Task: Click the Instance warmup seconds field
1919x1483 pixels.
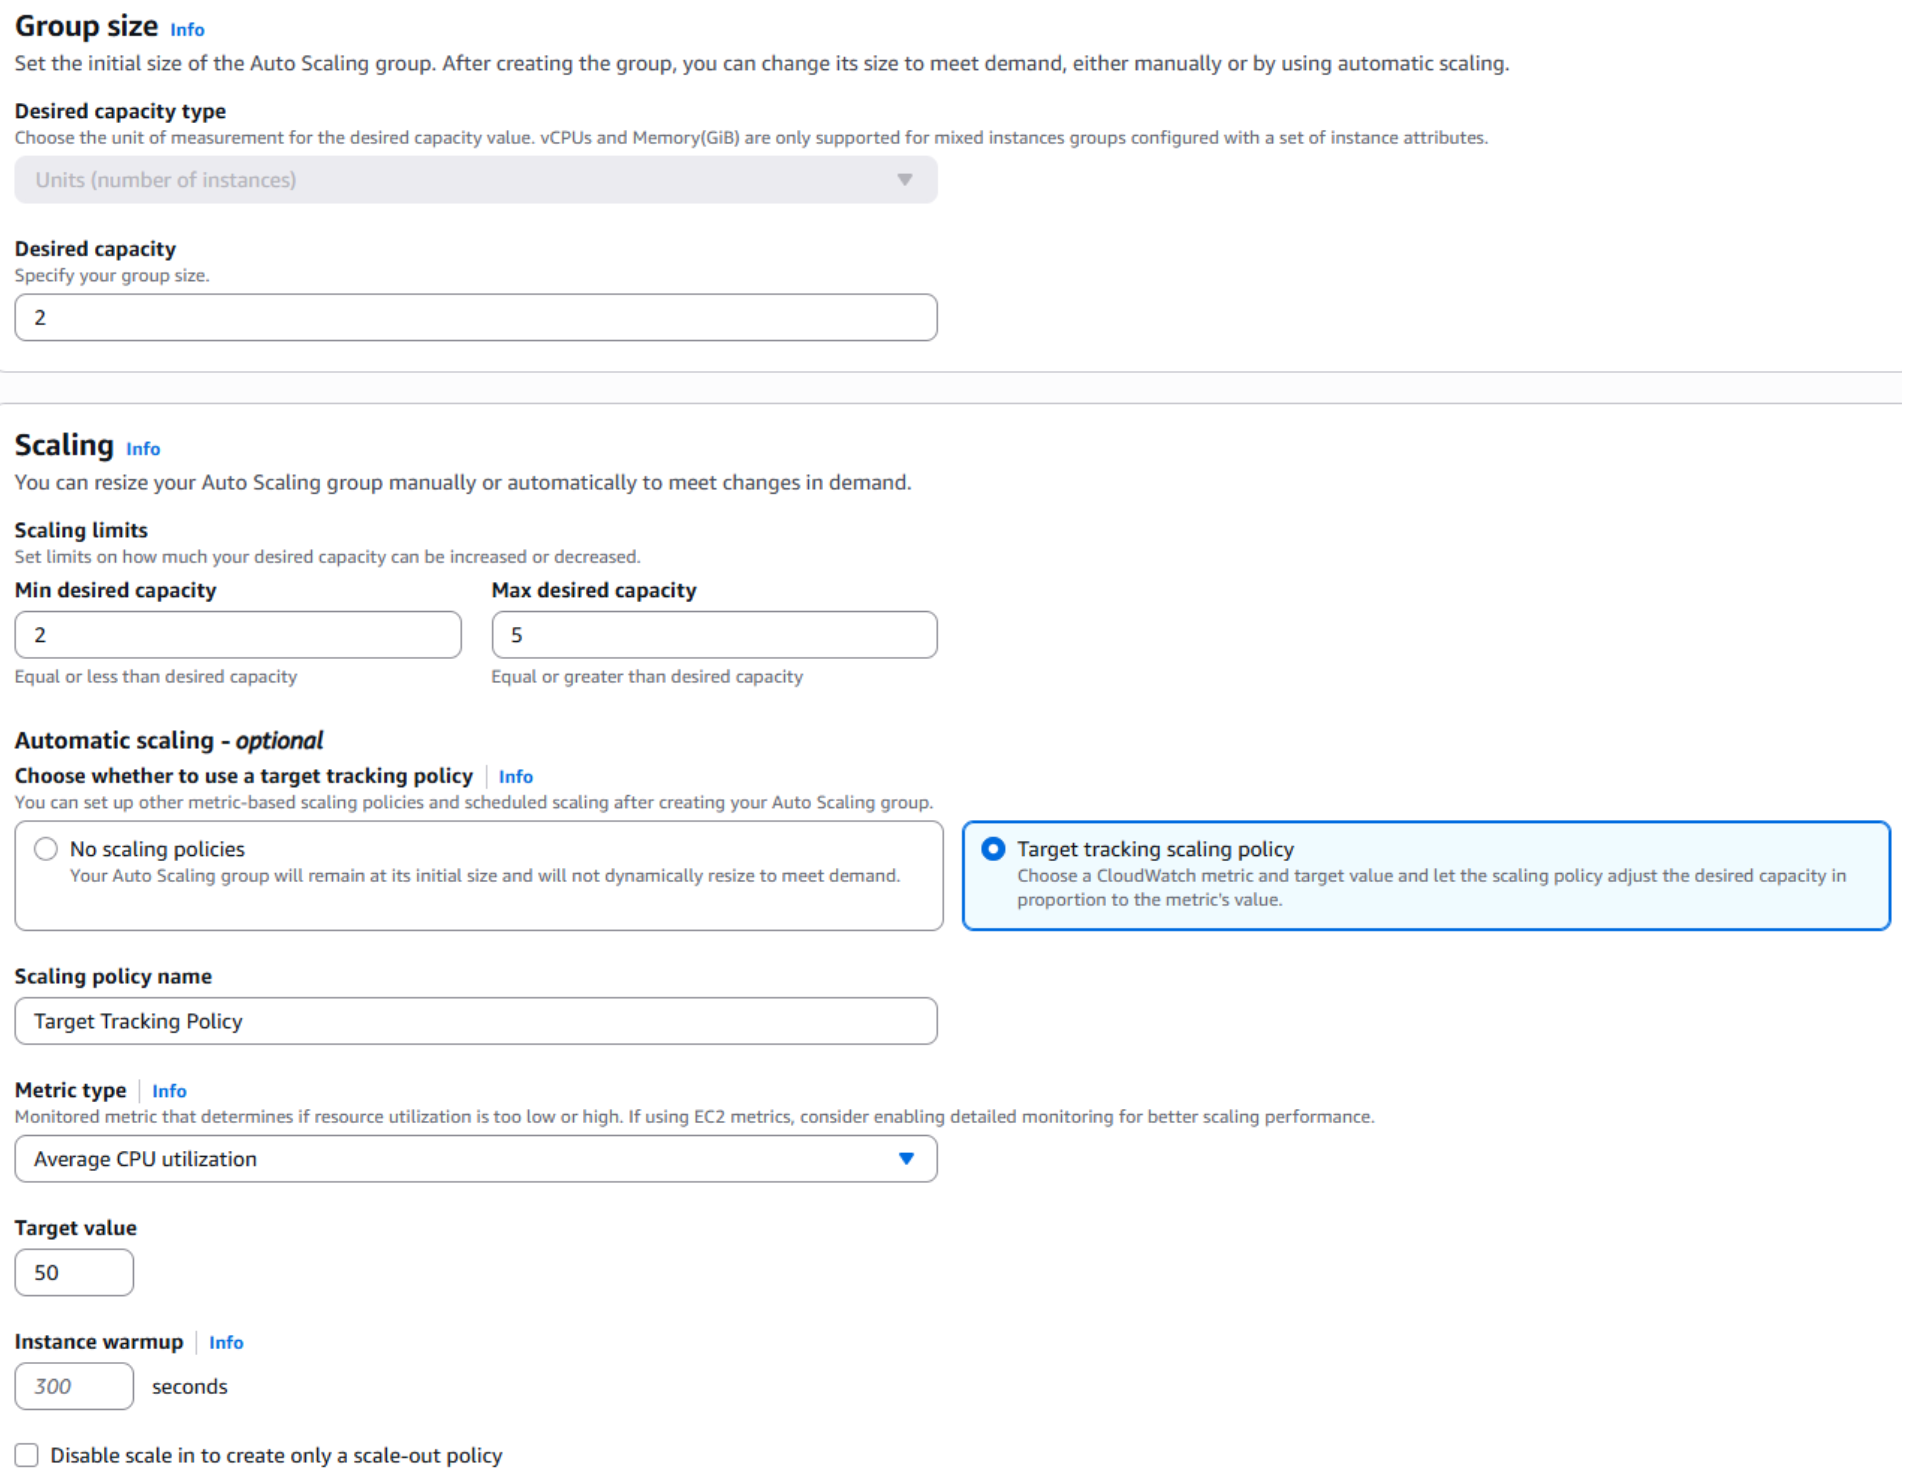Action: coord(73,1386)
